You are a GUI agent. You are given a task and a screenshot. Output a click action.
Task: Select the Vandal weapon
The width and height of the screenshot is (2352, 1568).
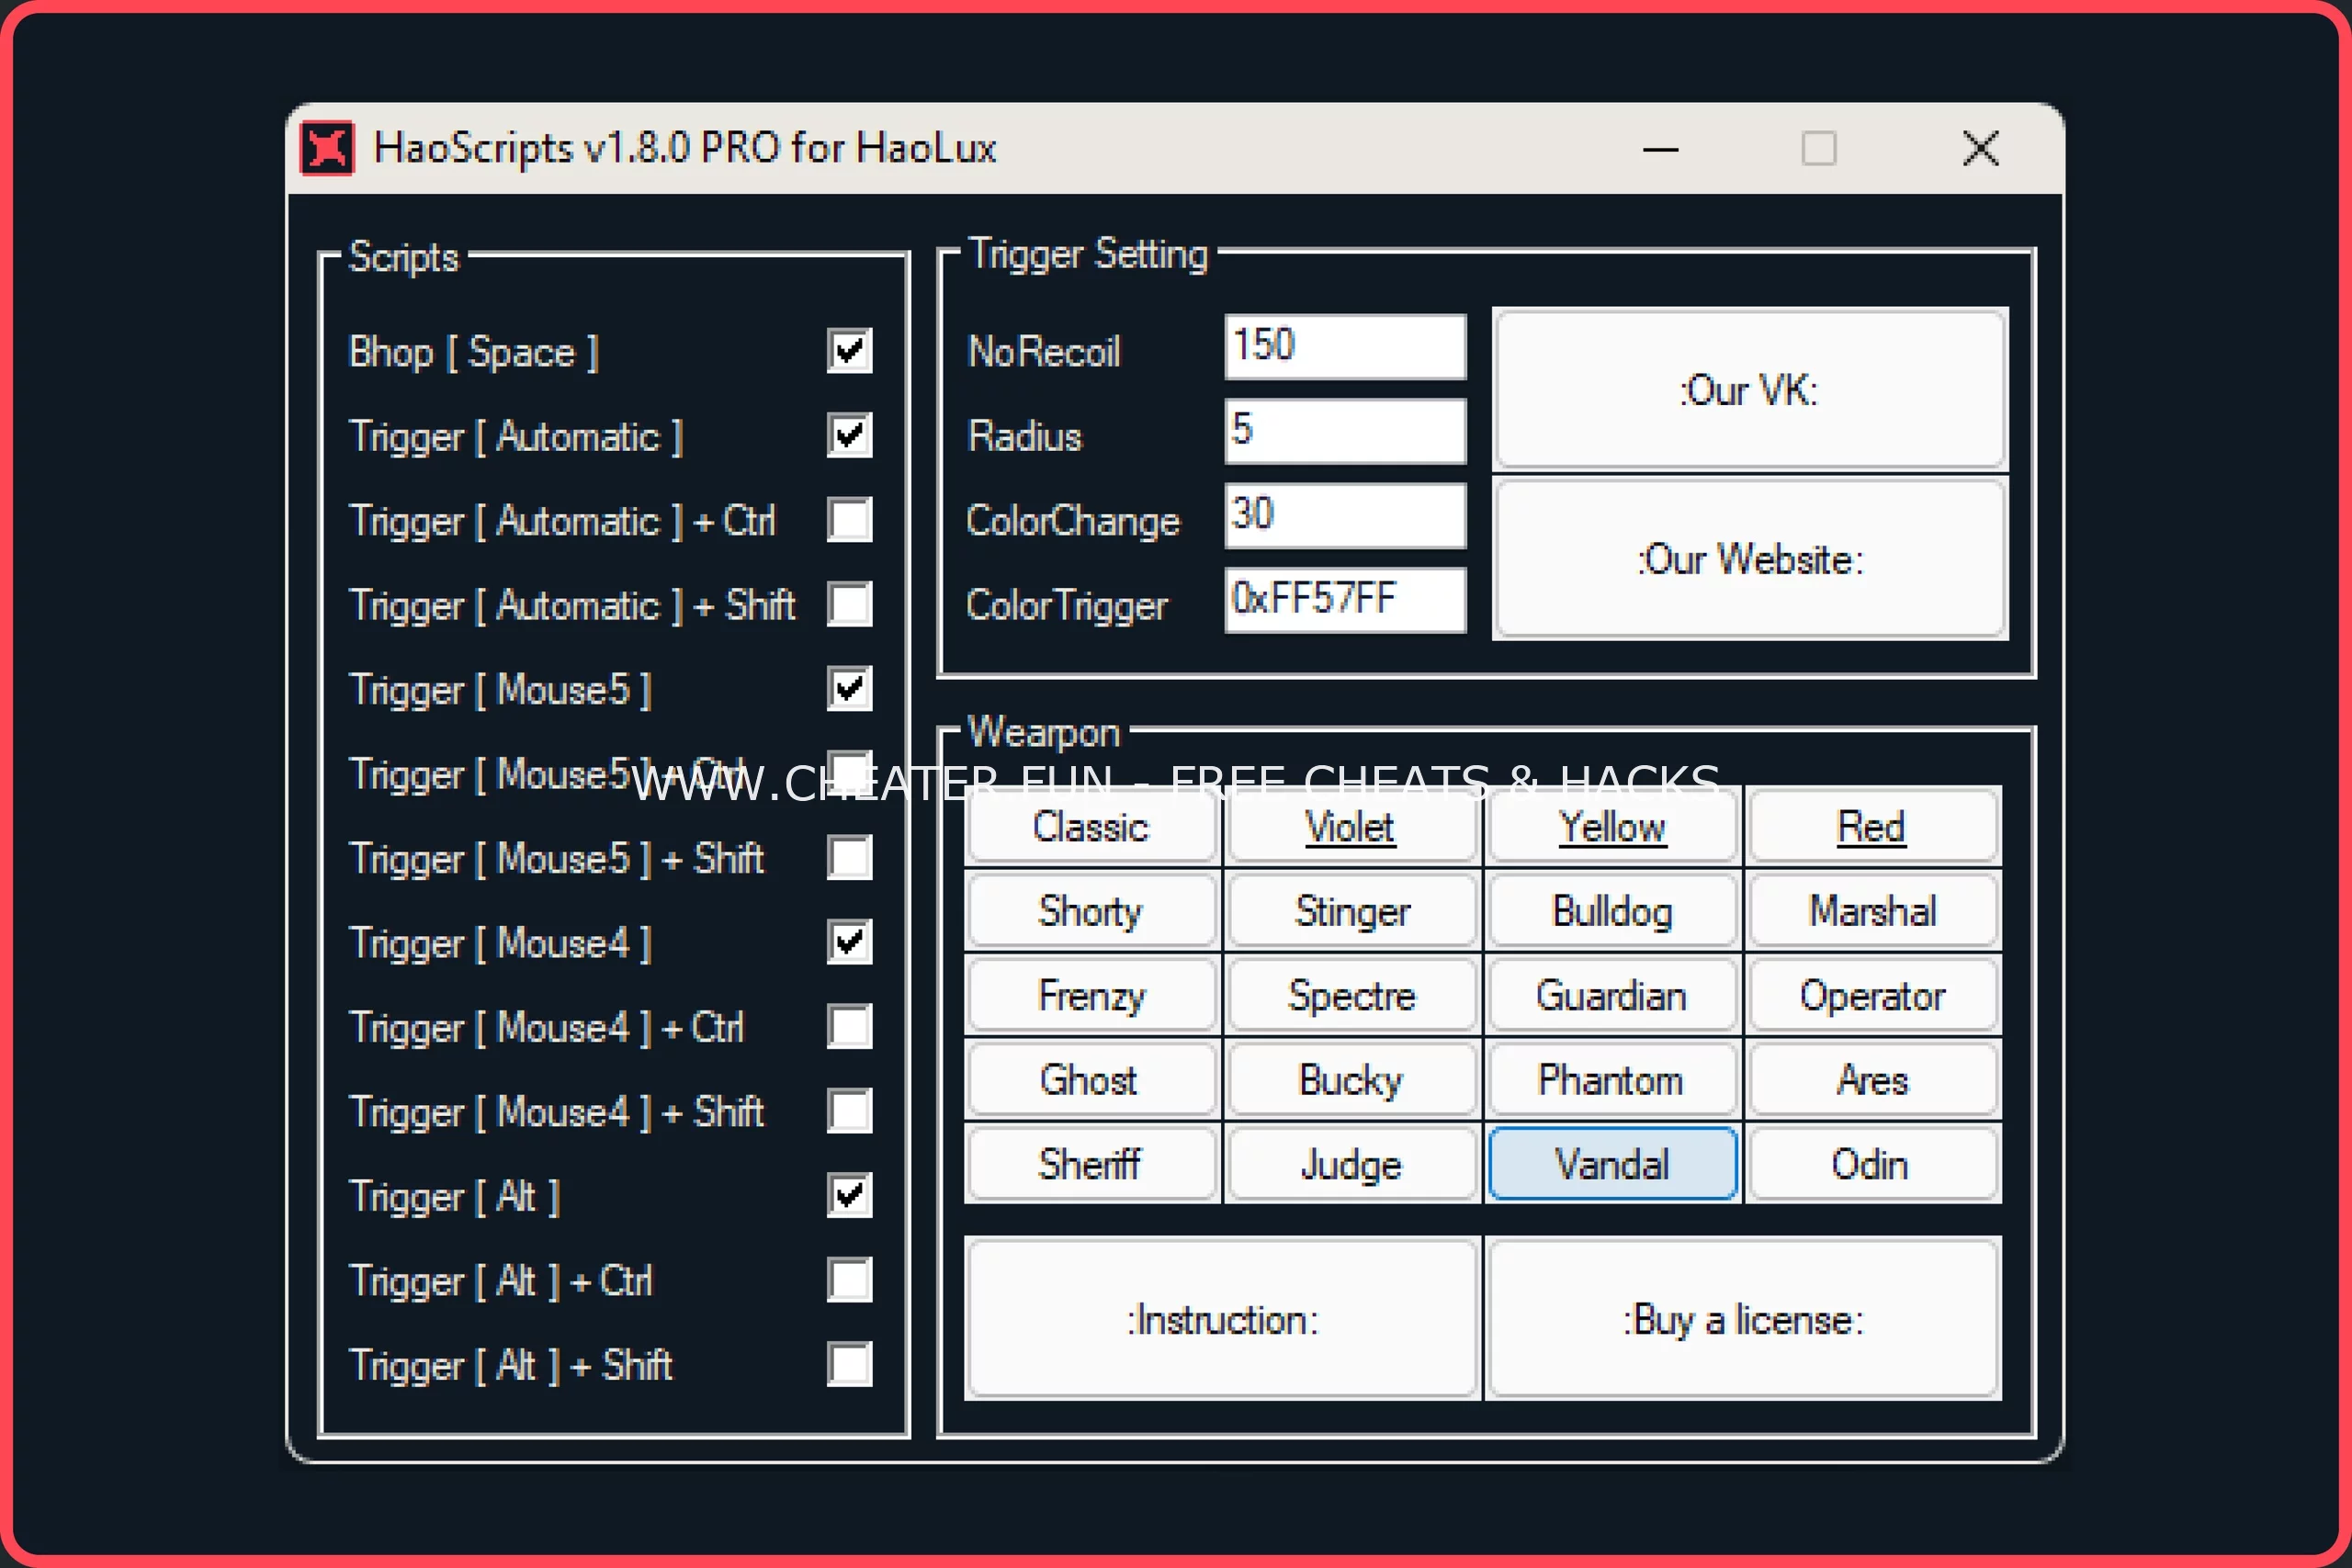(x=1612, y=1164)
